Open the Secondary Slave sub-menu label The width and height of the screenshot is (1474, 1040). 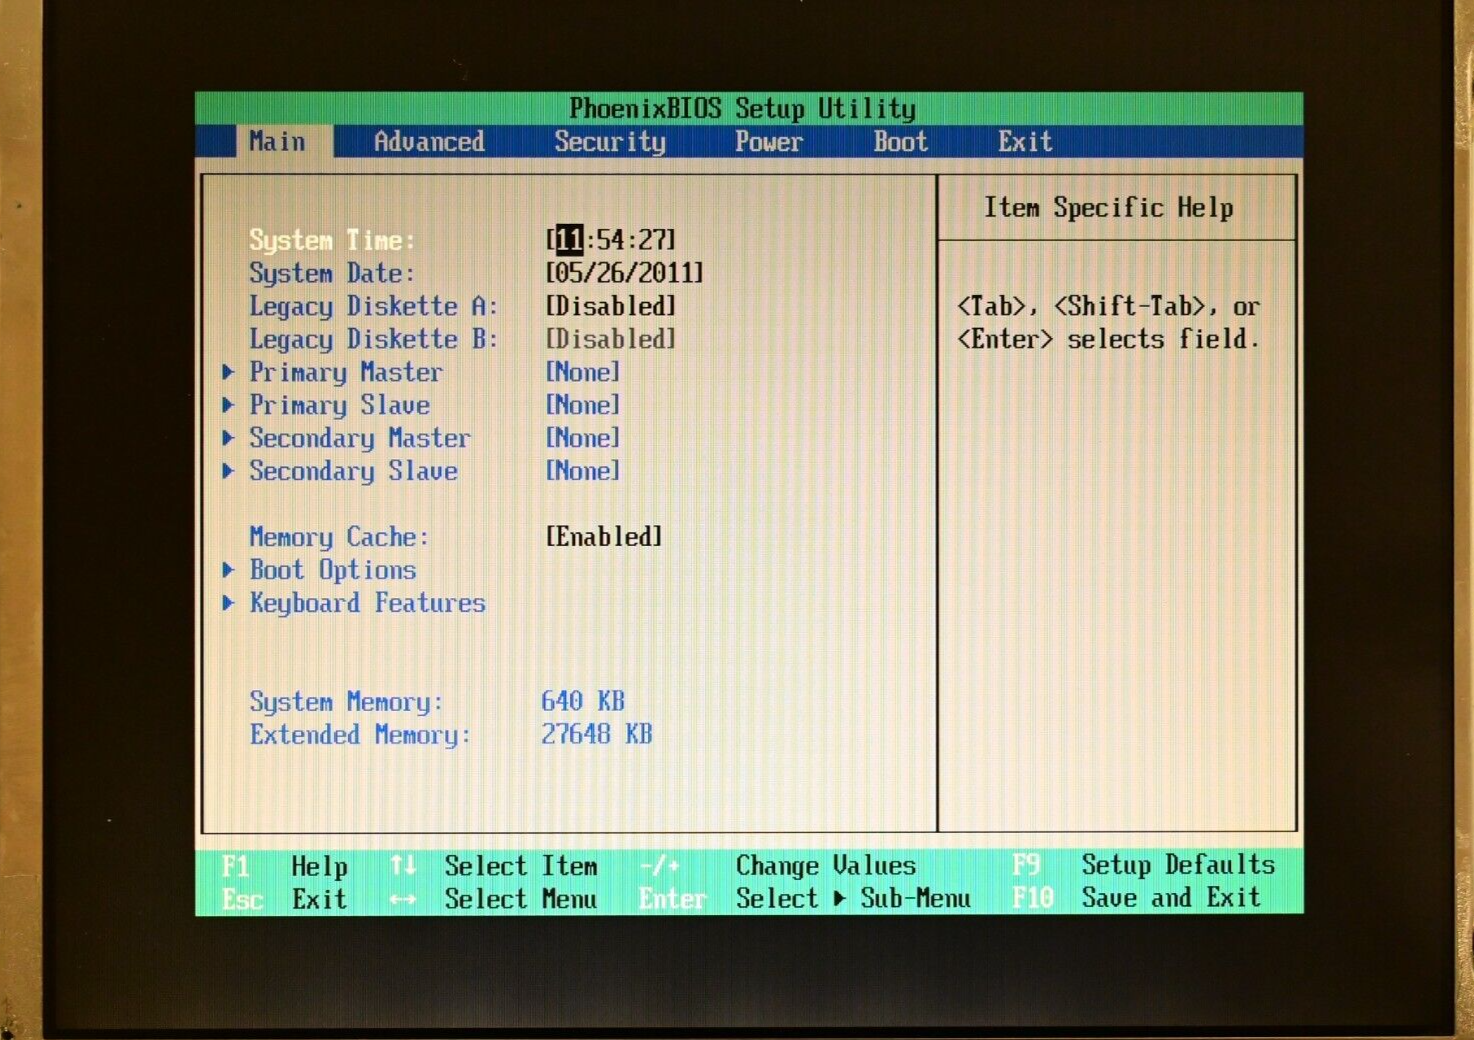[x=354, y=471]
